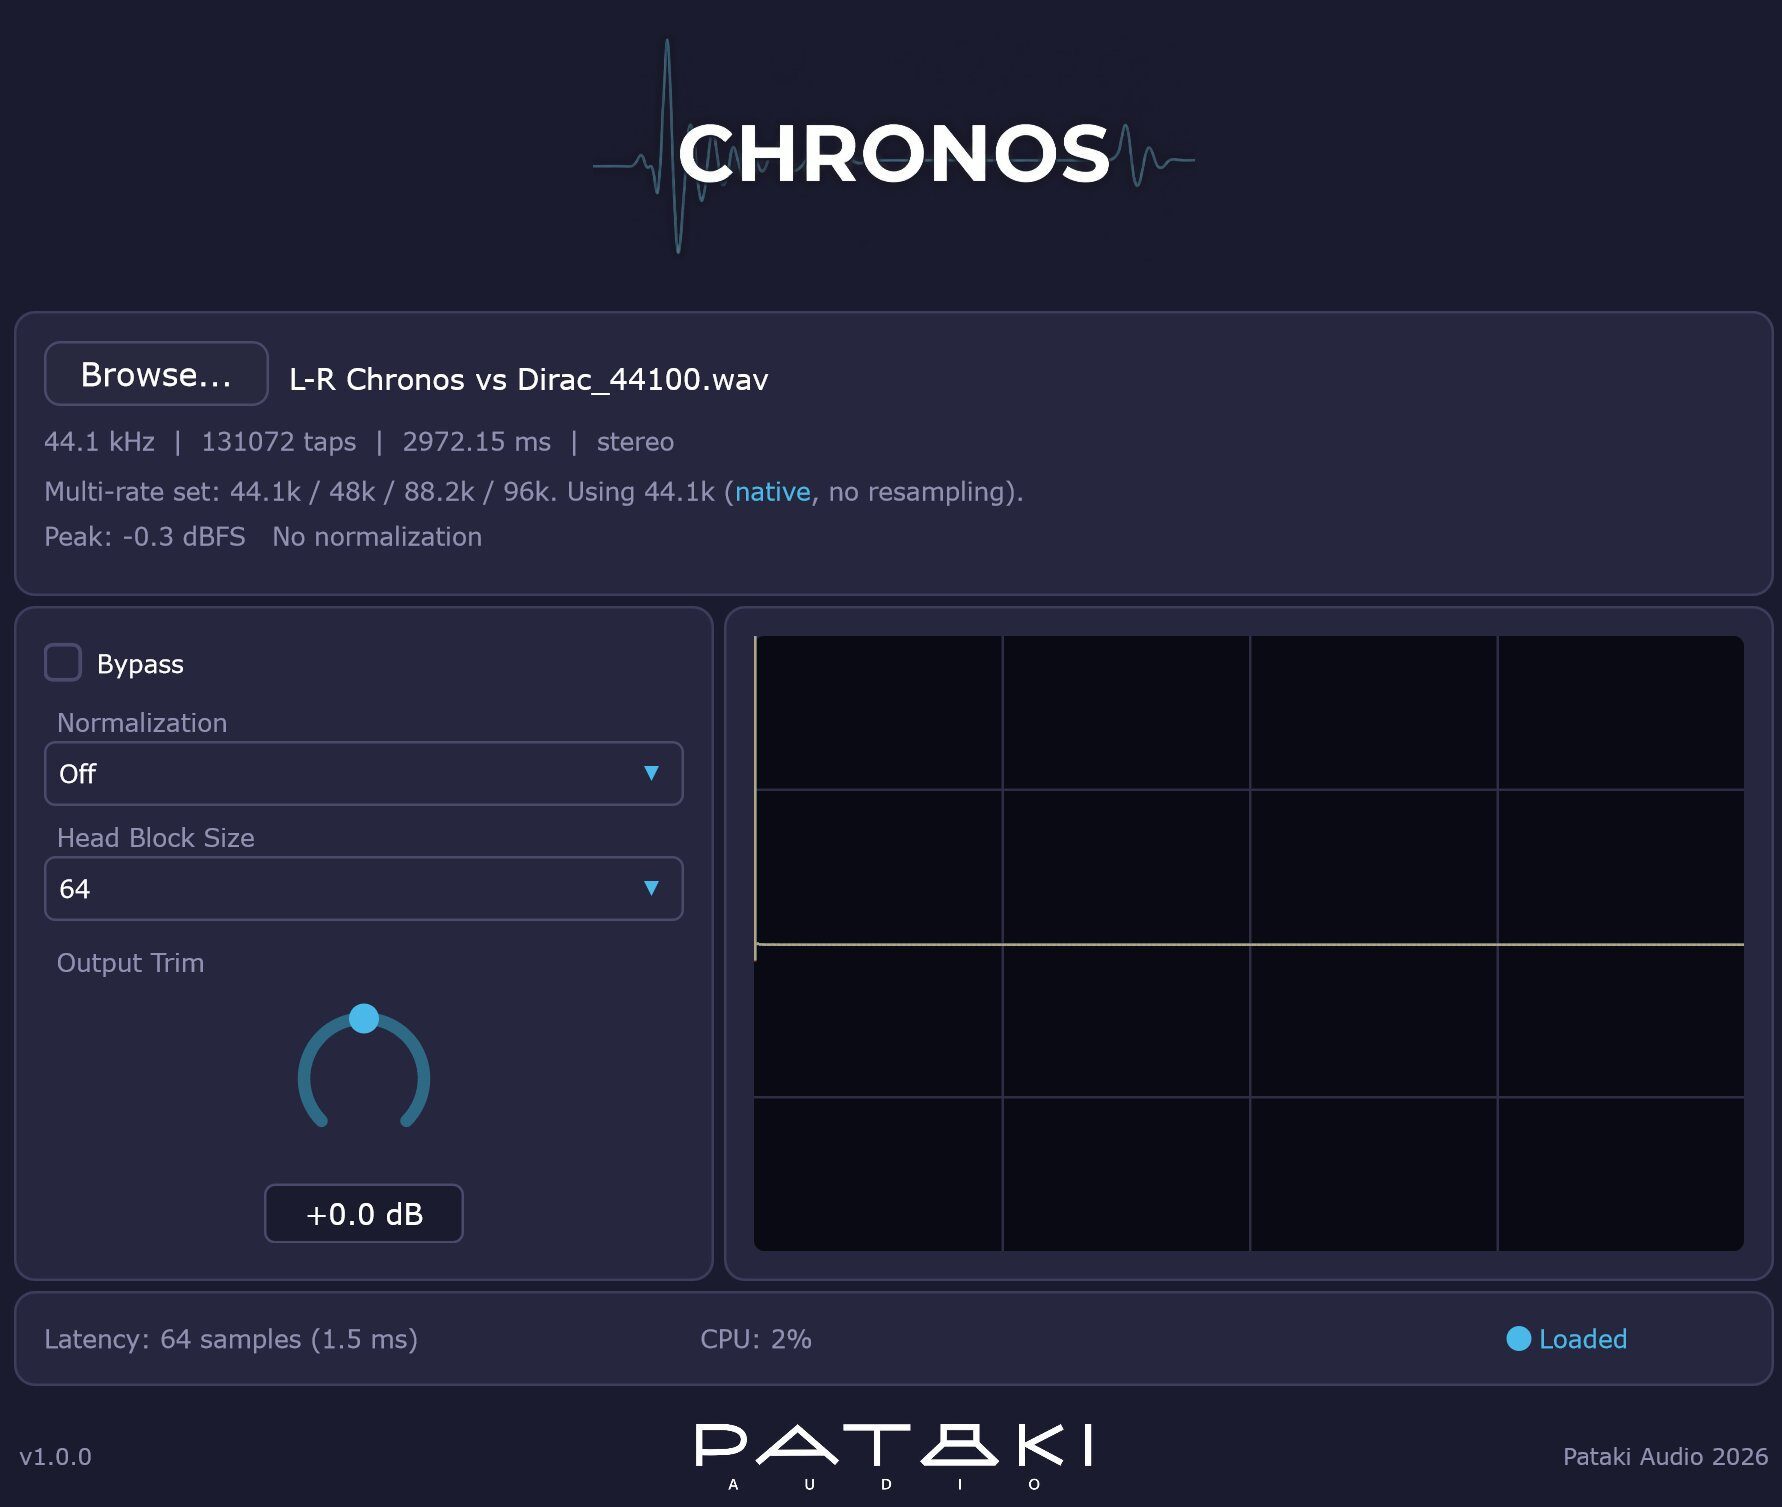
Task: Click the 131072 taps text
Action: (279, 442)
